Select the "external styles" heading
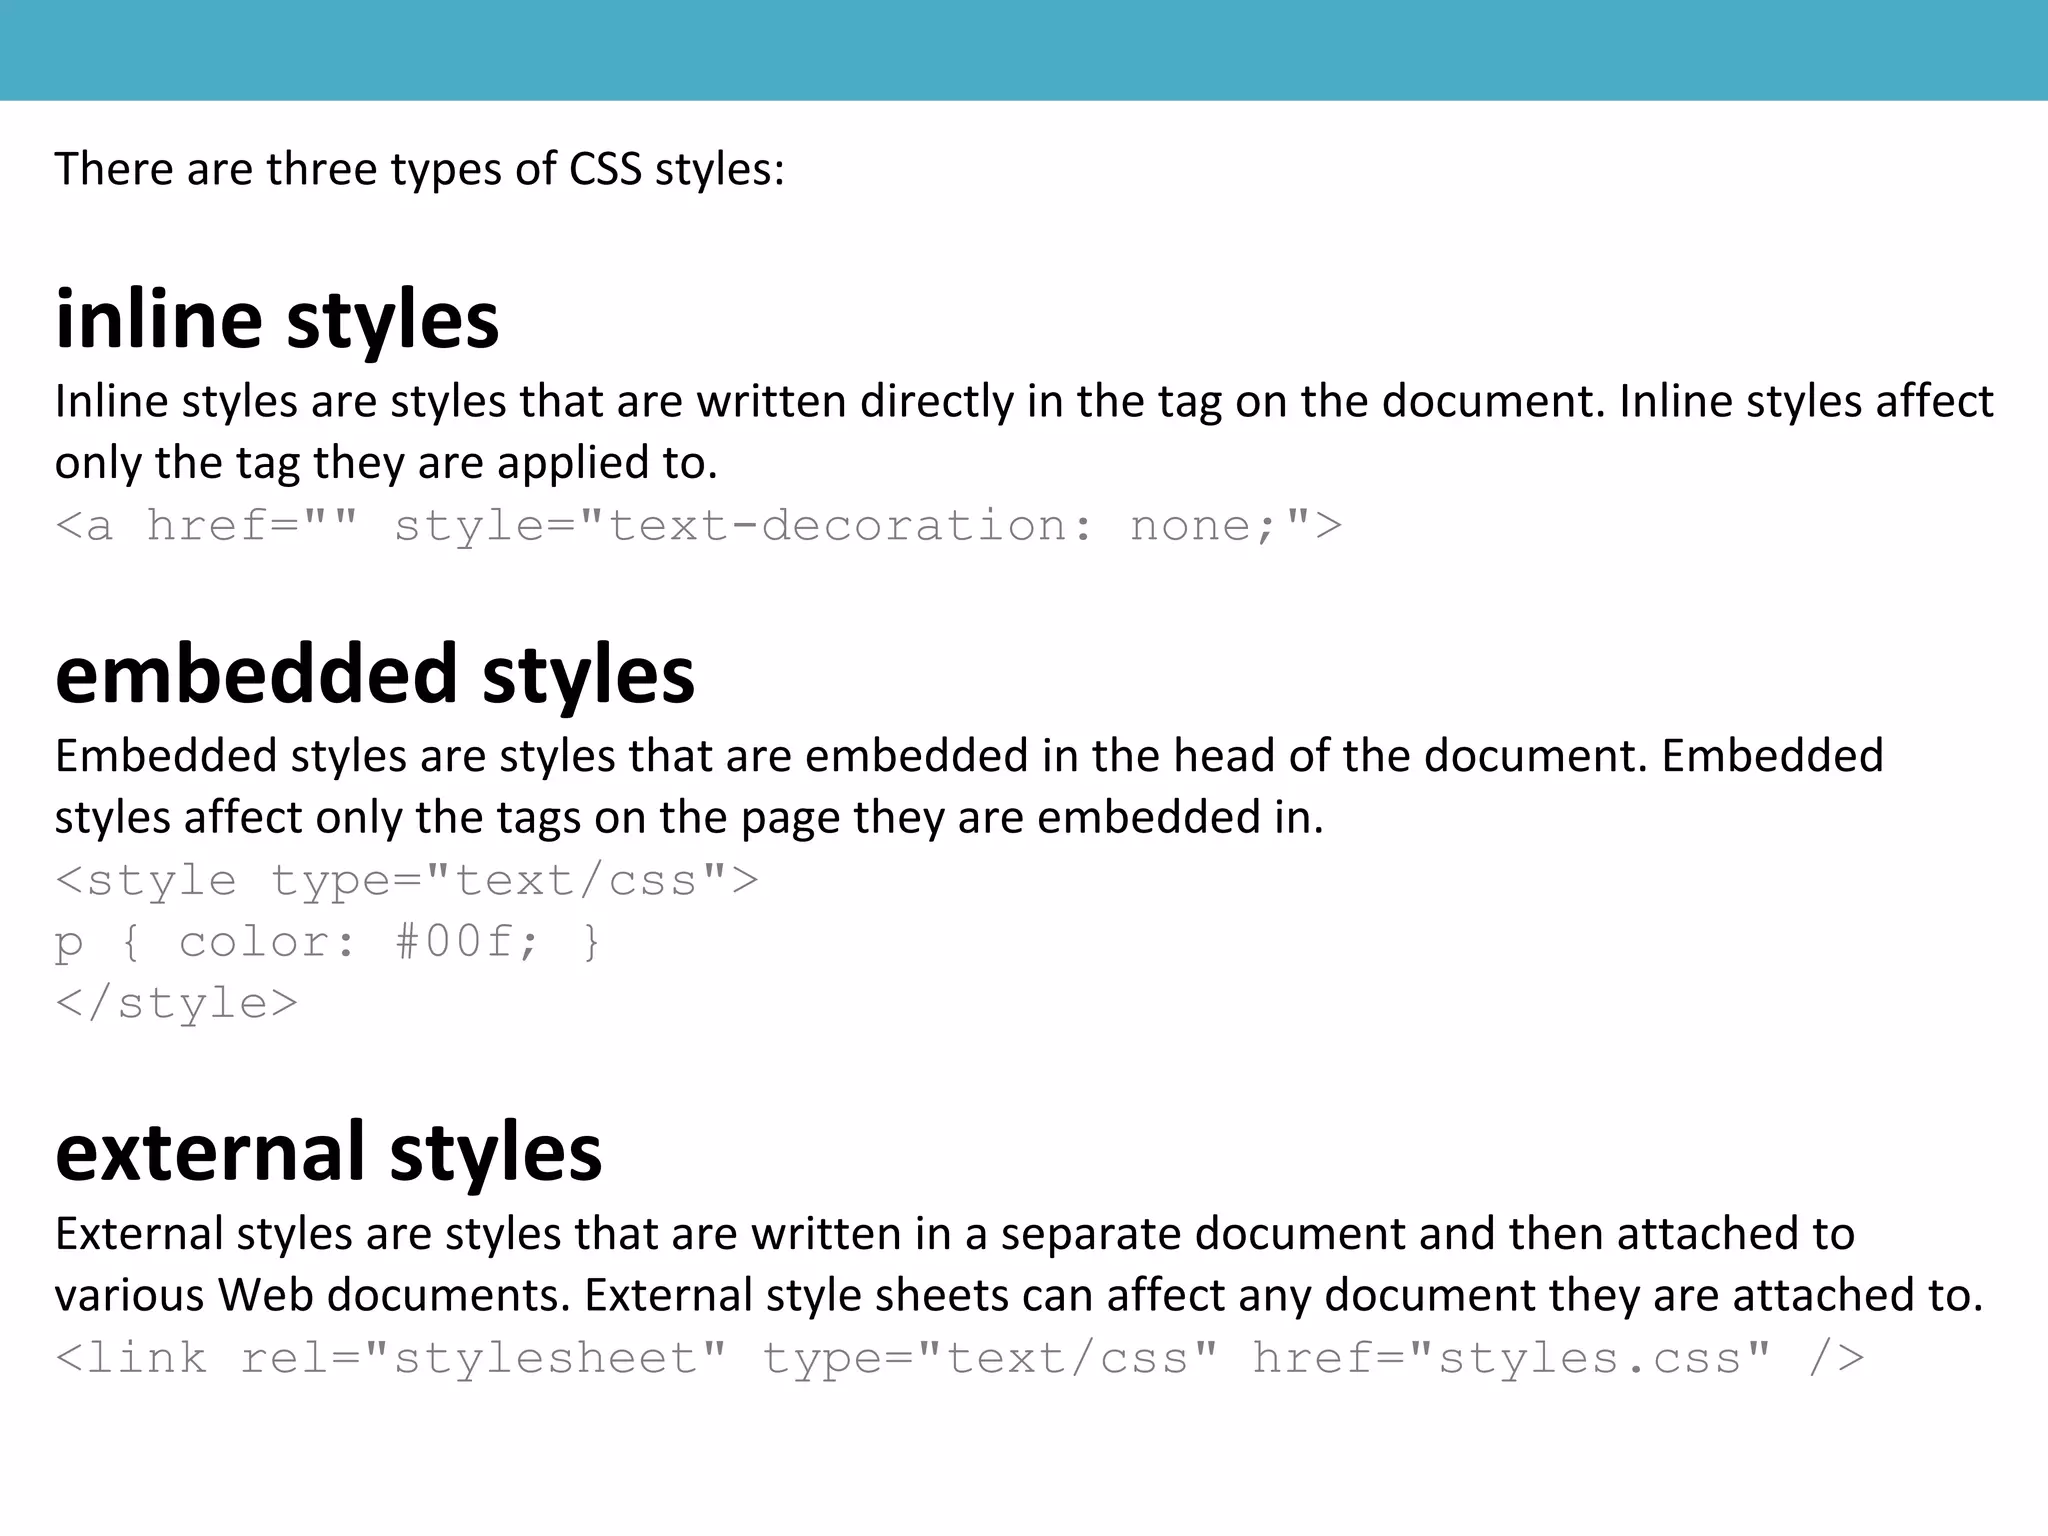Screen dimensions: 2048x1536 tap(329, 1153)
